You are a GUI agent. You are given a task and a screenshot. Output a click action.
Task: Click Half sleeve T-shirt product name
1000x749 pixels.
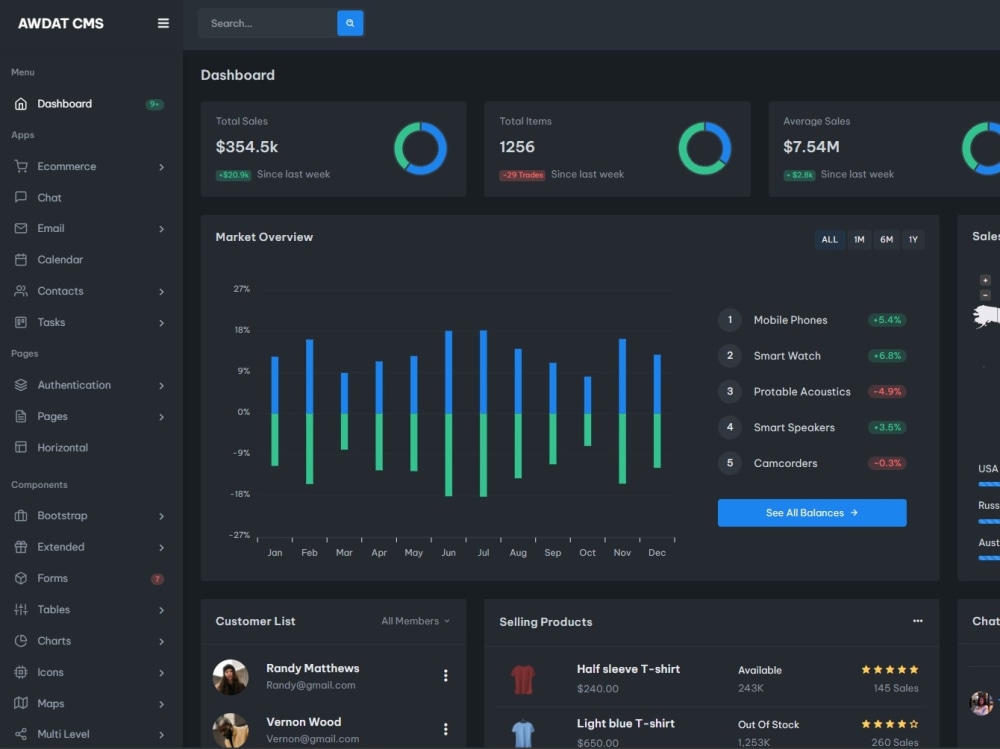628,669
